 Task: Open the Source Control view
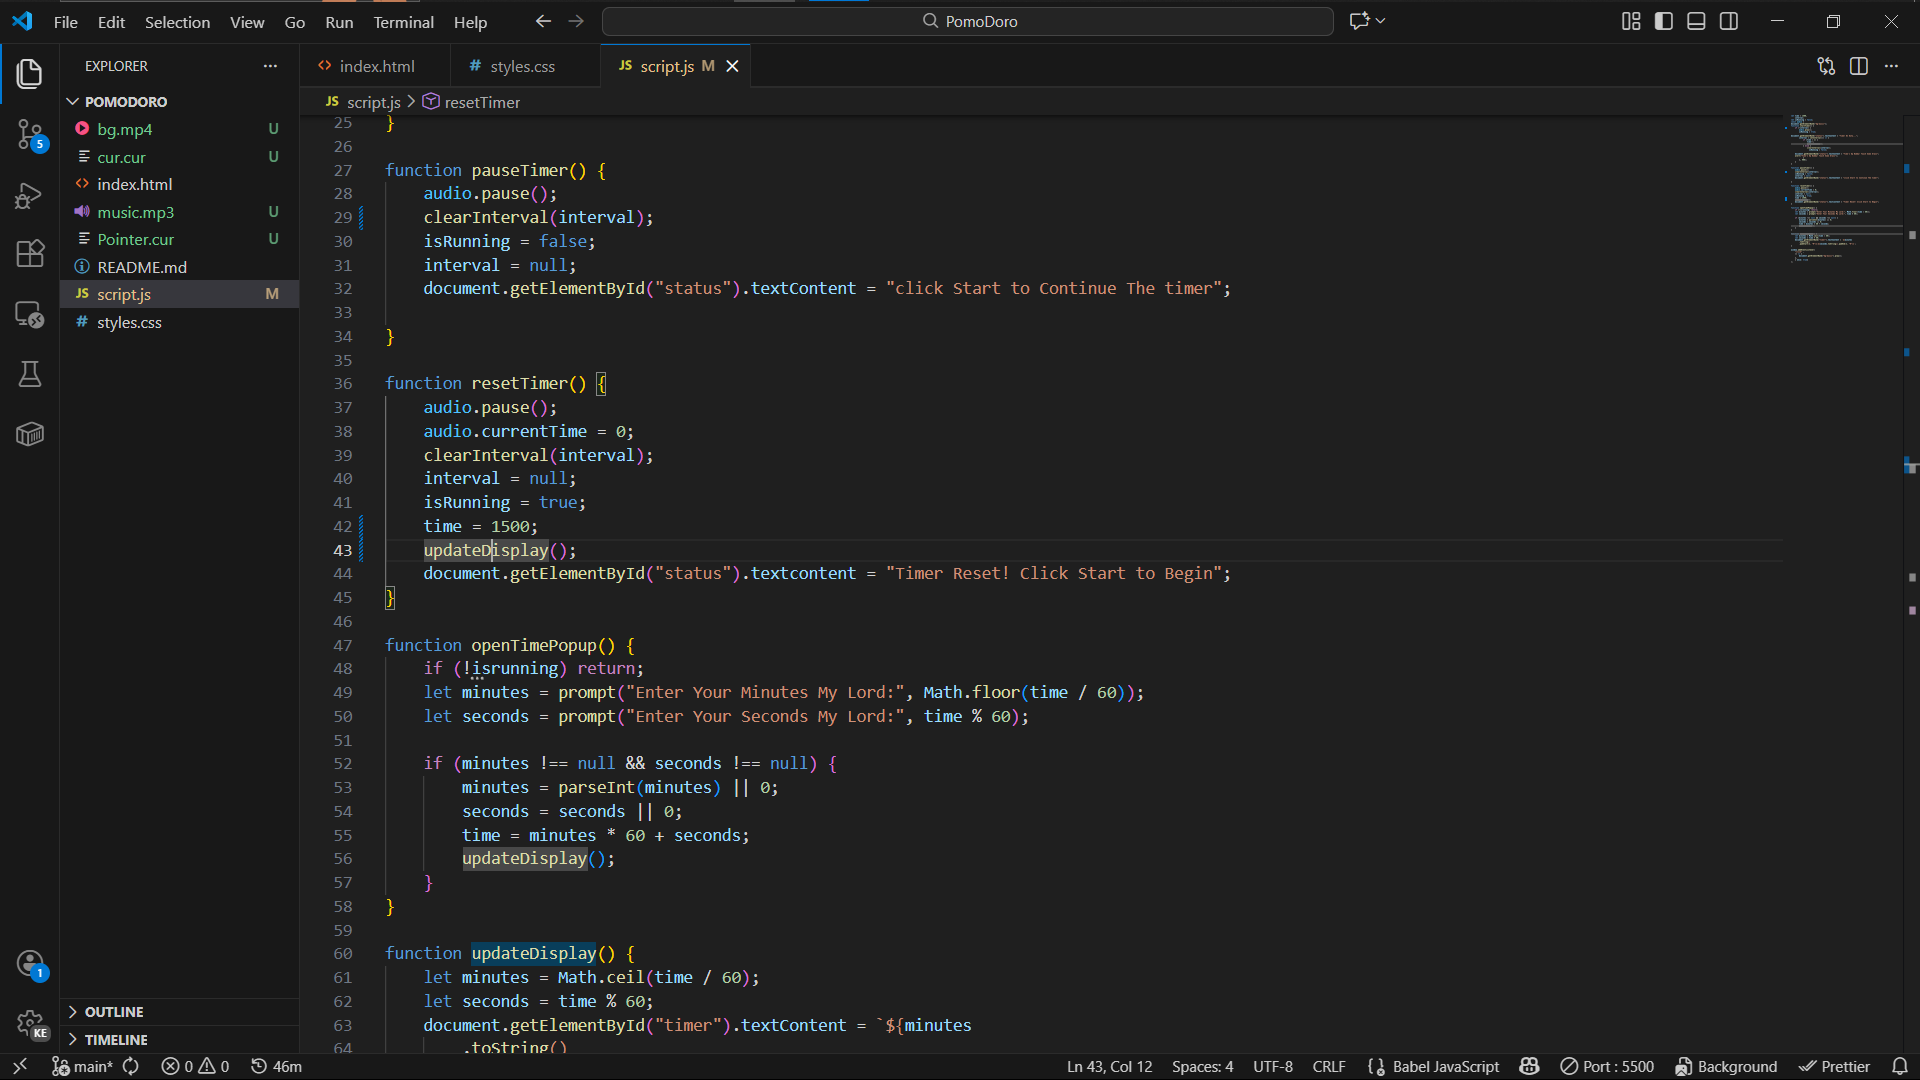[x=30, y=134]
